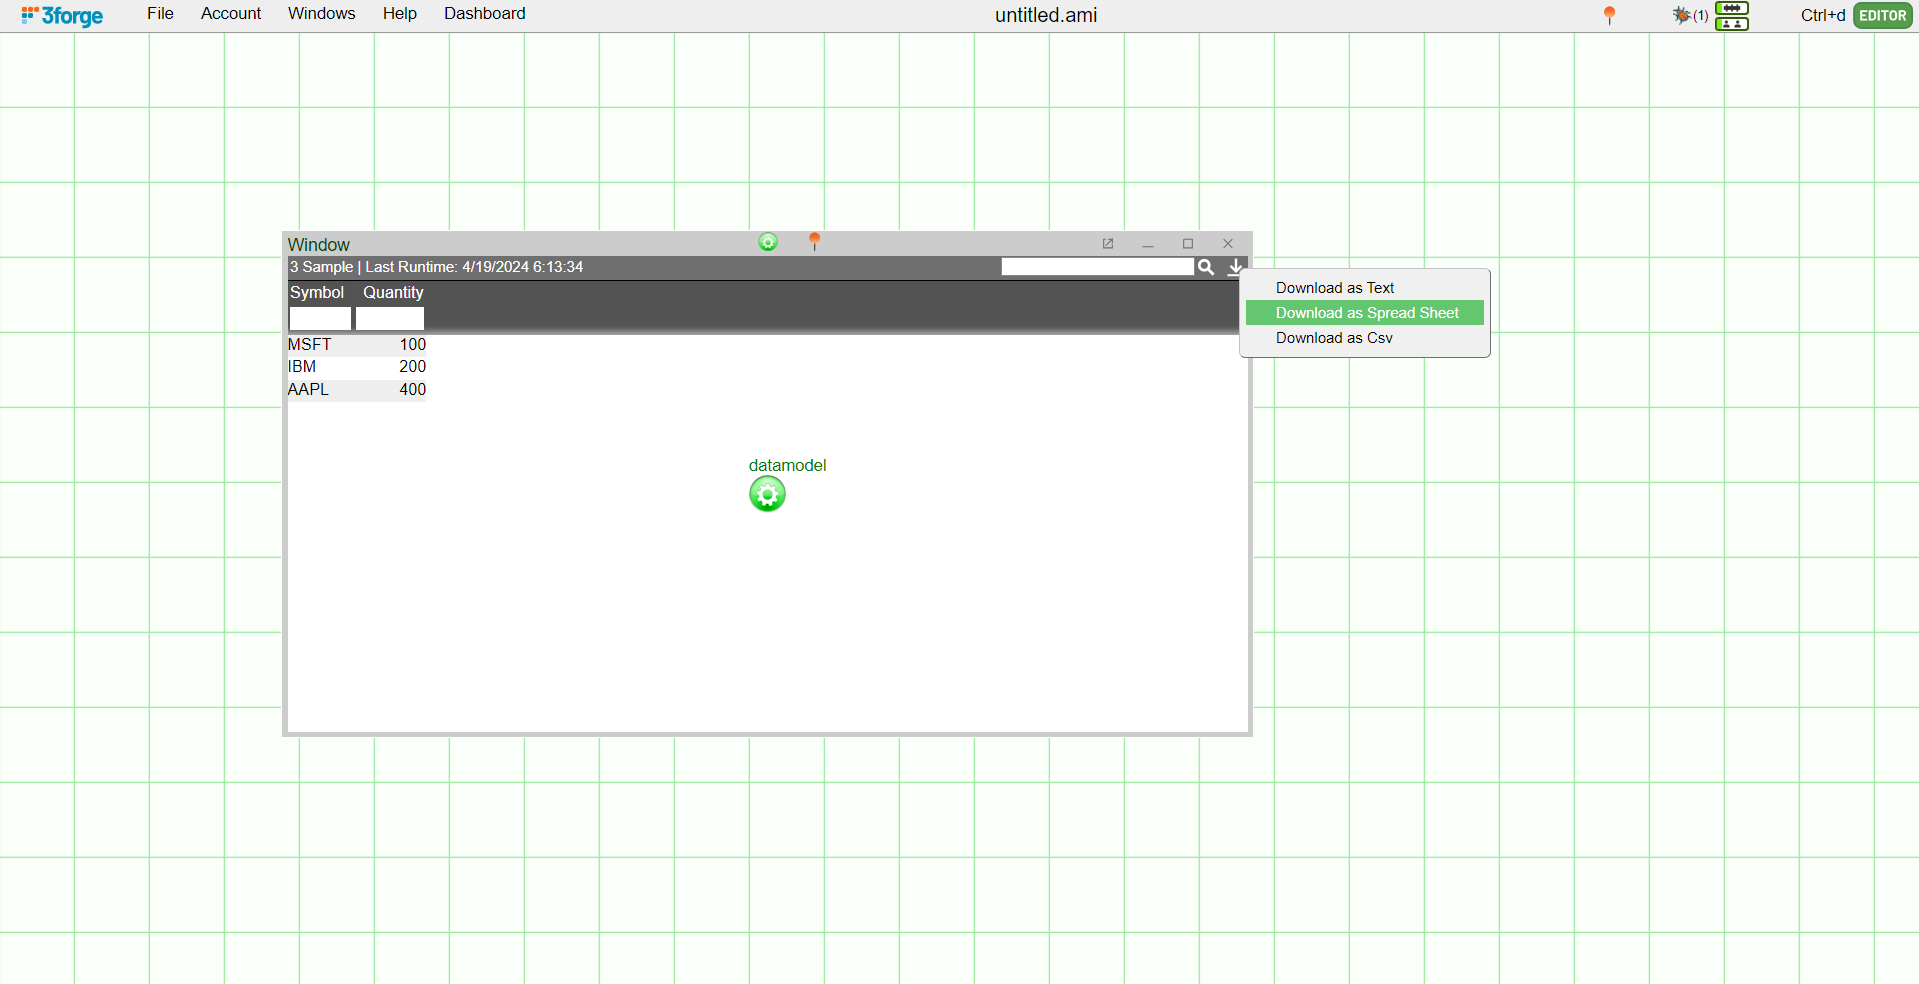
Task: Click the 3forge logo
Action: [x=60, y=15]
